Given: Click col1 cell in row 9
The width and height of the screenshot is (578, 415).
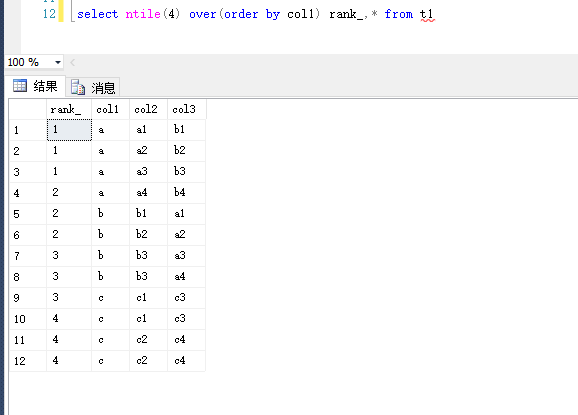Looking at the screenshot, I should 111,298.
